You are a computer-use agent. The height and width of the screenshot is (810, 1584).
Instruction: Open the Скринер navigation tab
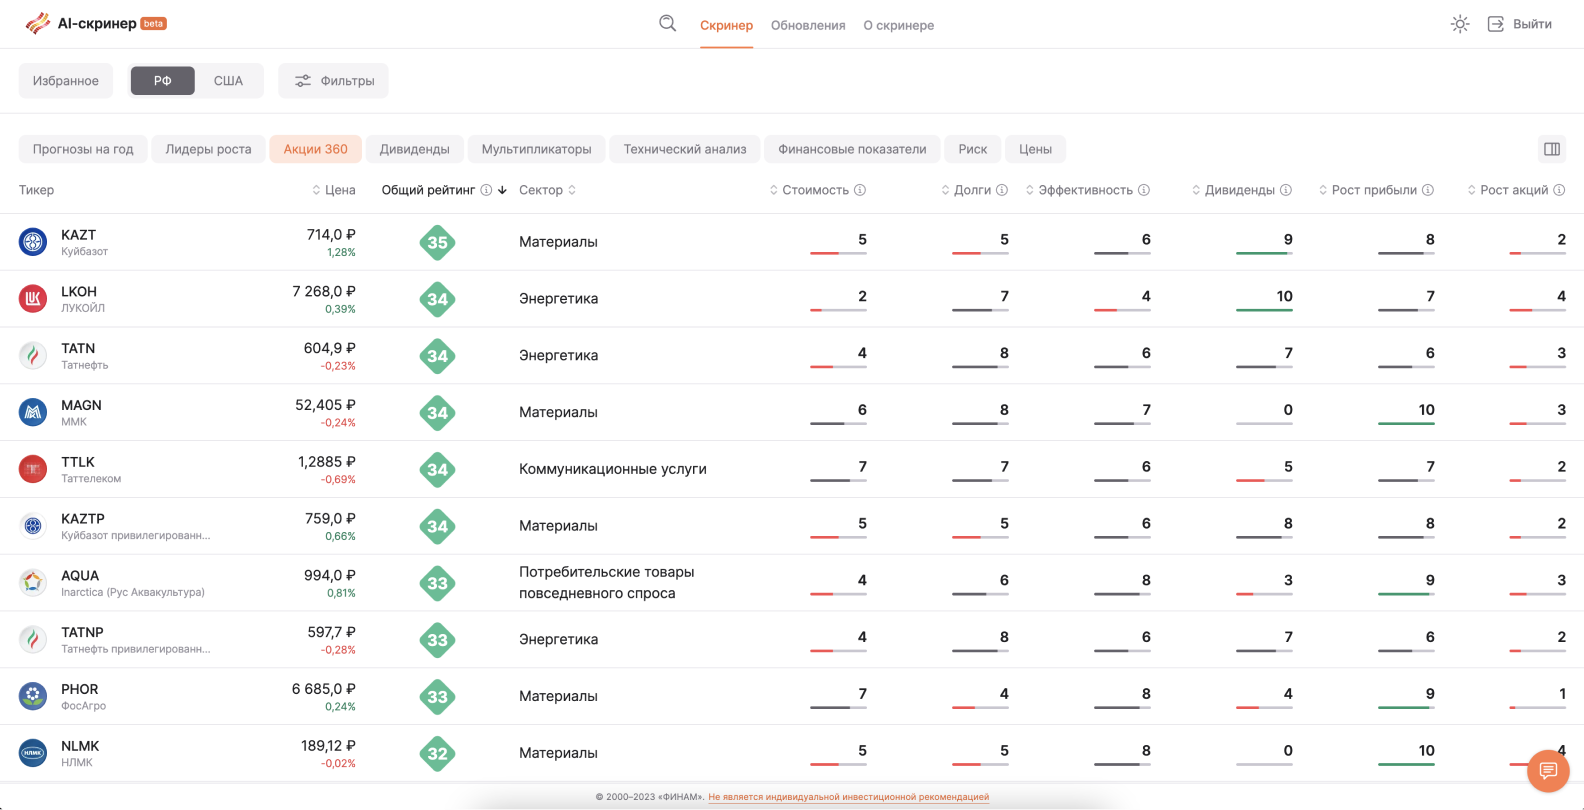[x=726, y=25]
